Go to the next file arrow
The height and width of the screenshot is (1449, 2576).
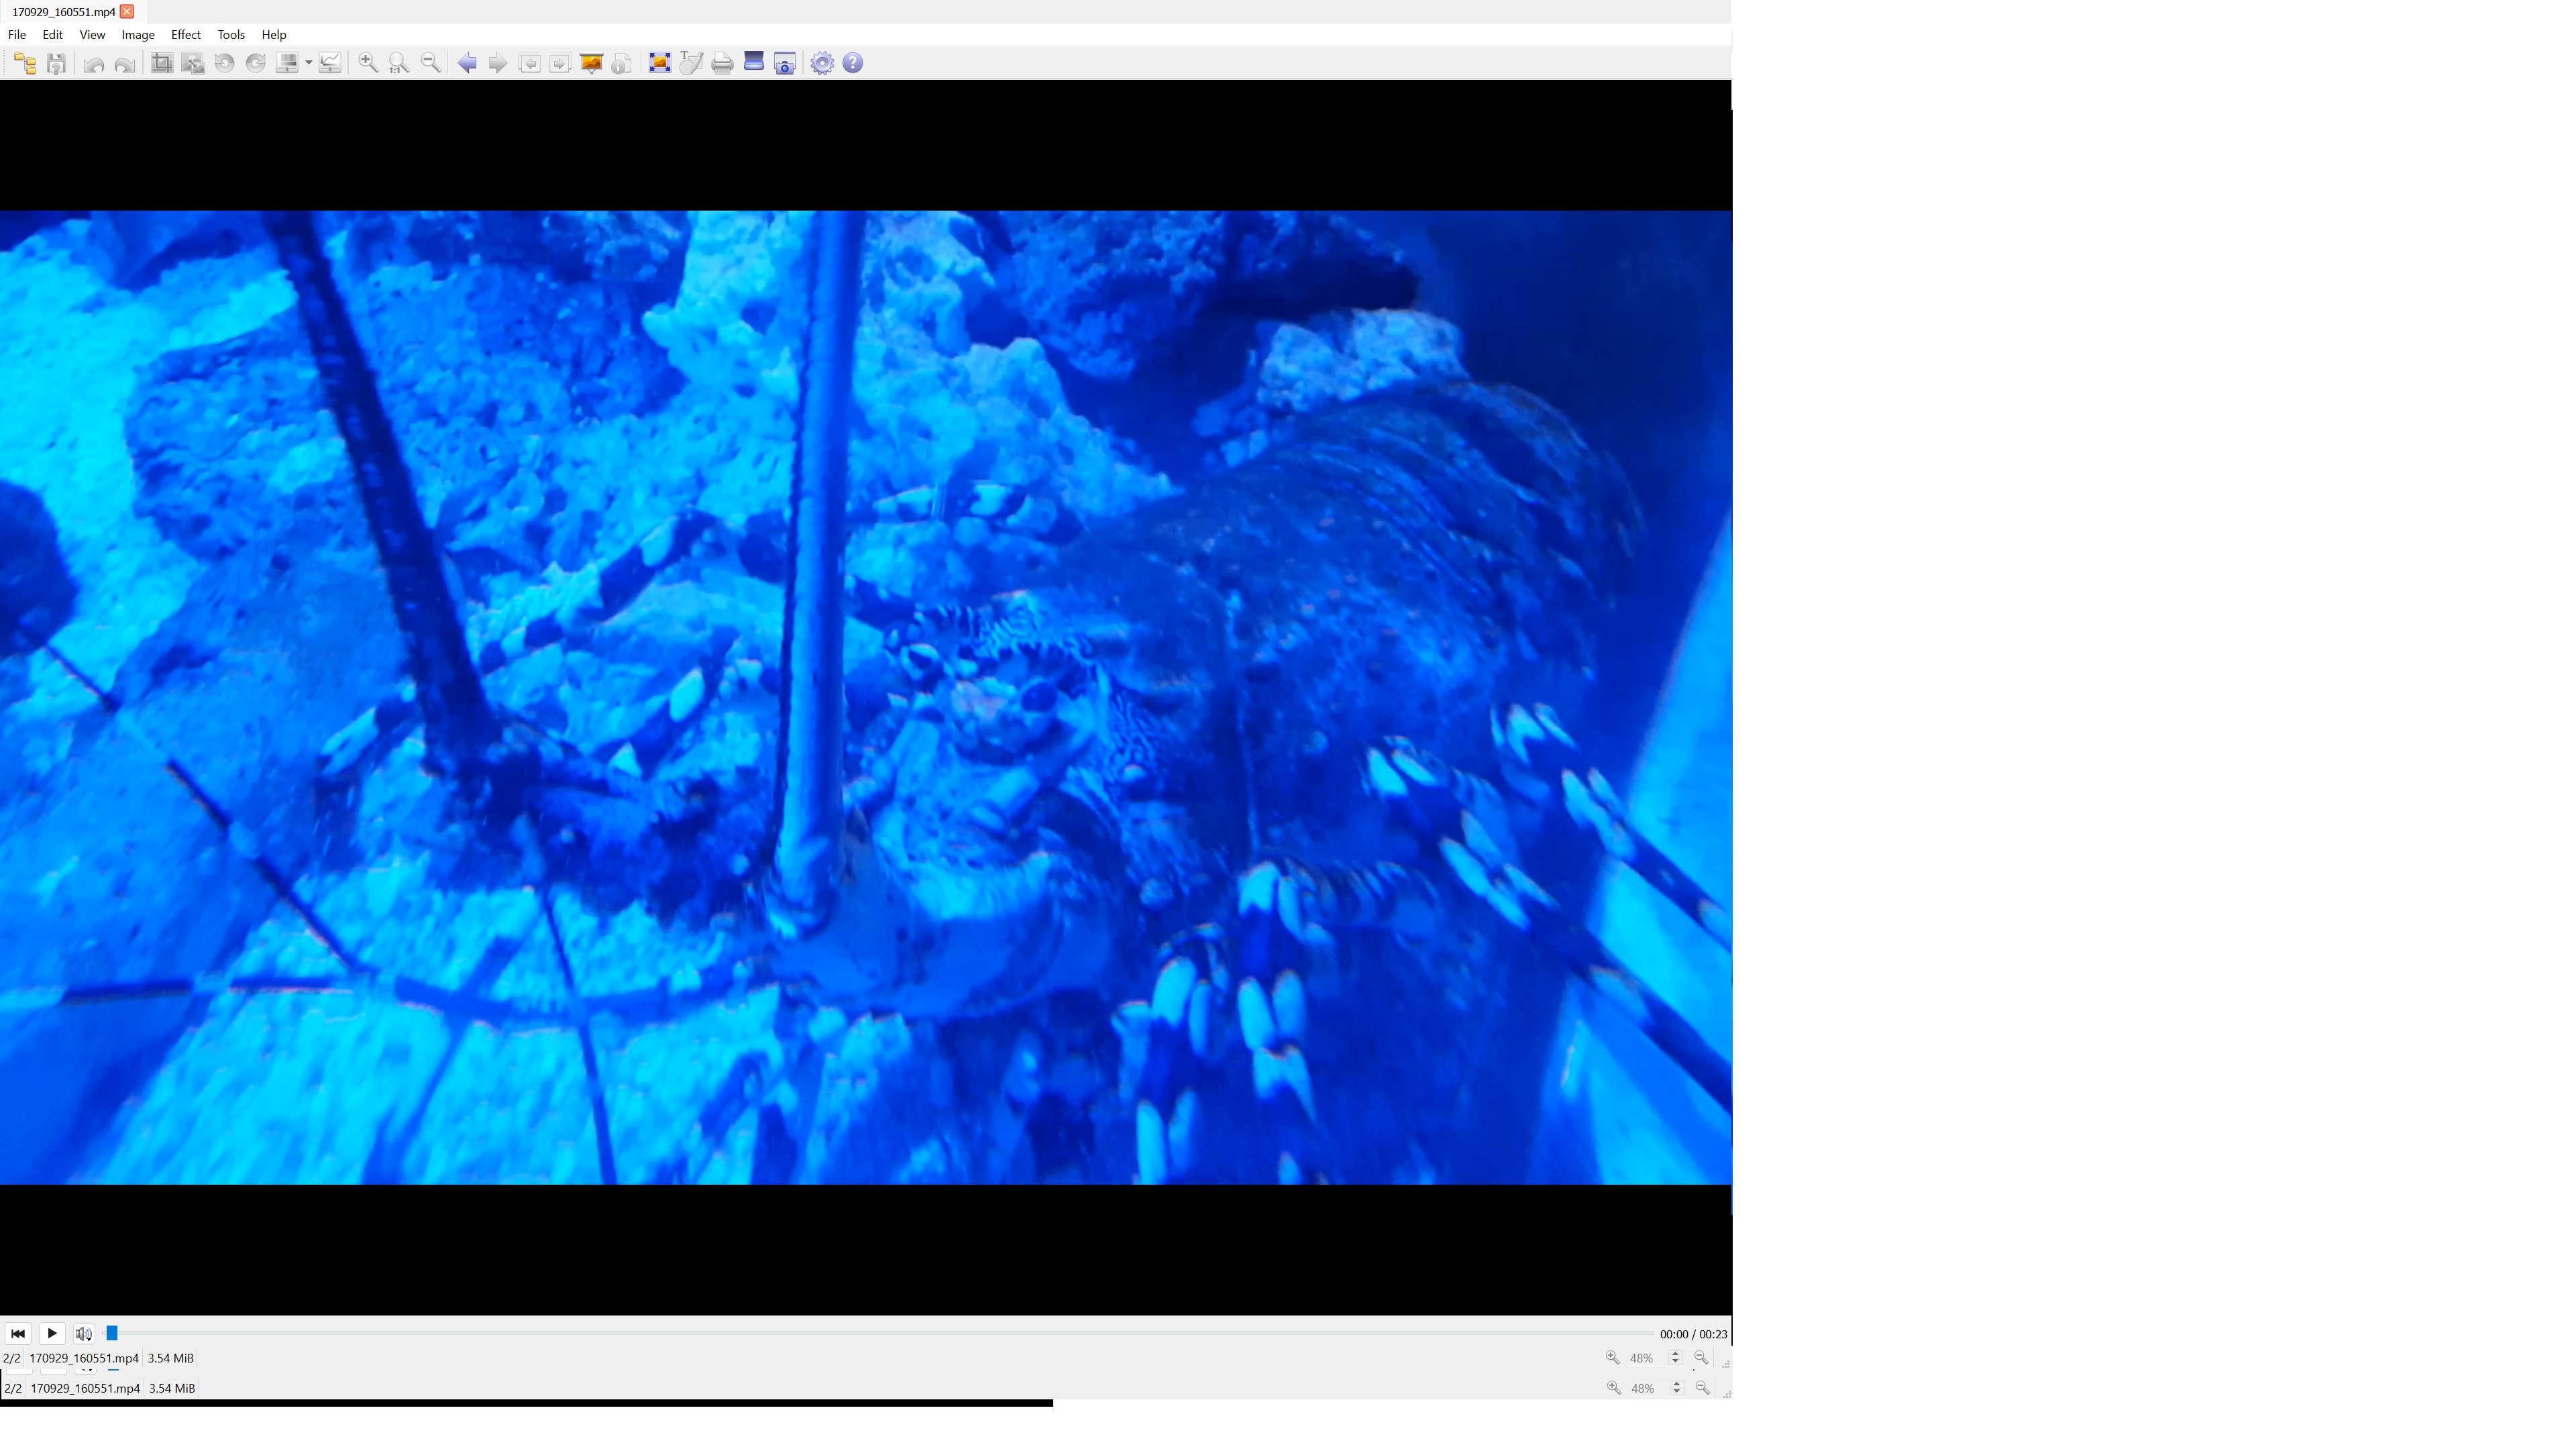(497, 64)
